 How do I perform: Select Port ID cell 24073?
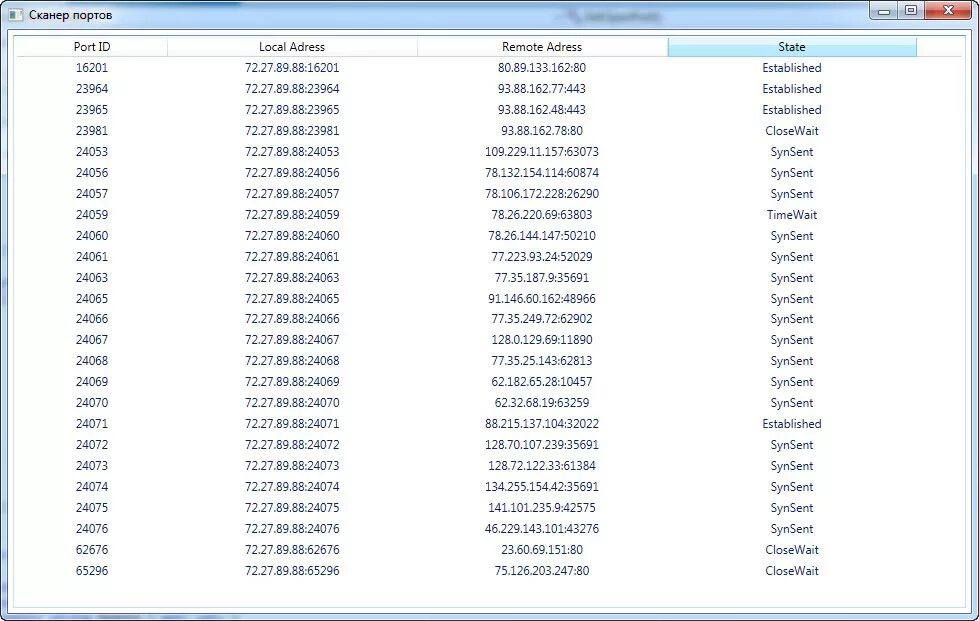pos(92,466)
